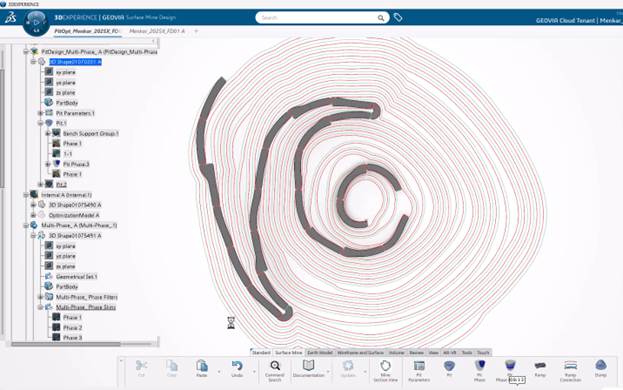Select the Pit Phase tool
The width and height of the screenshot is (623, 390).
[x=480, y=371]
